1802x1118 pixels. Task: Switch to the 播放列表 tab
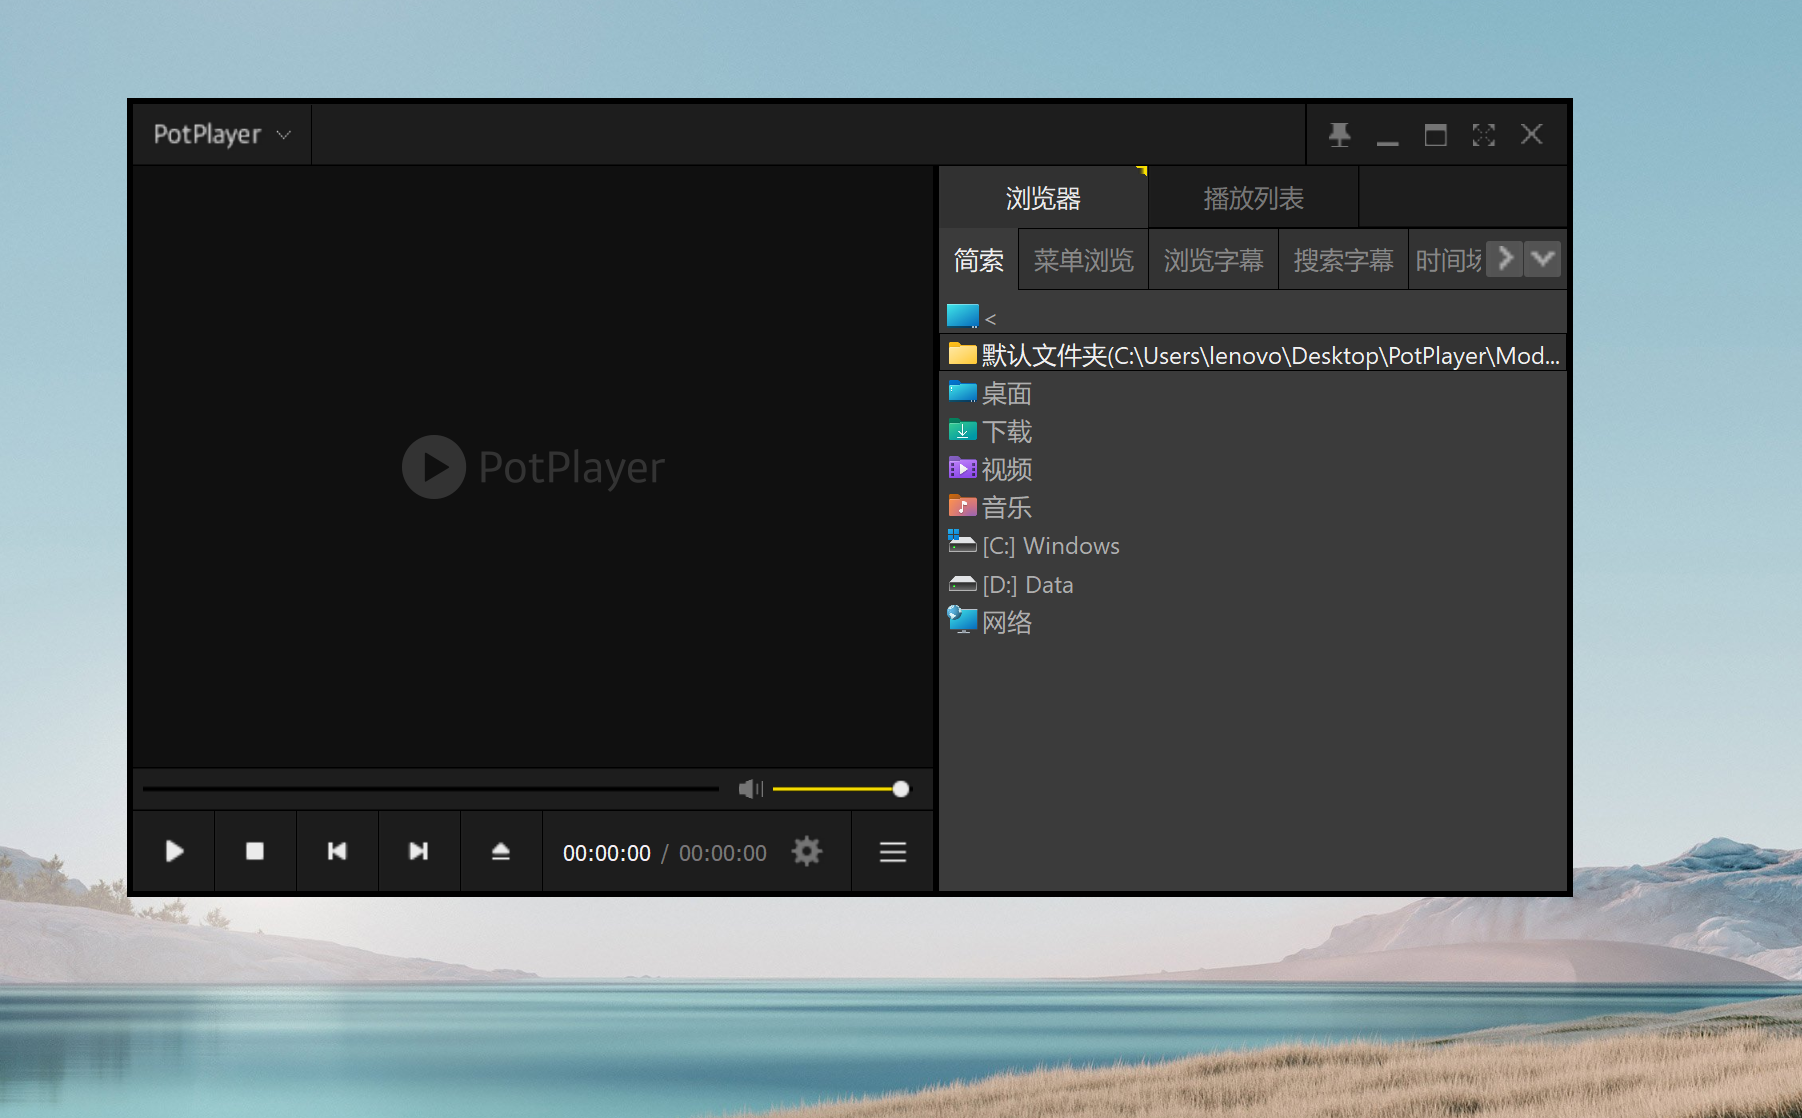1253,198
